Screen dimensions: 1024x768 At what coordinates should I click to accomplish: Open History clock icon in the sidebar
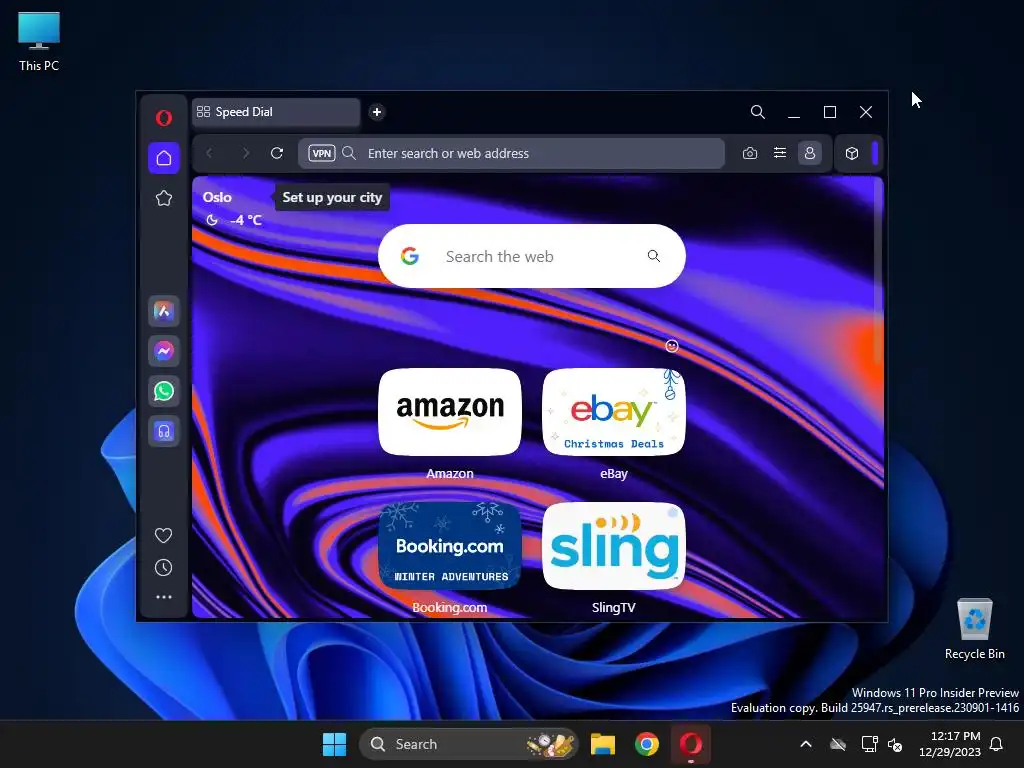coord(163,568)
